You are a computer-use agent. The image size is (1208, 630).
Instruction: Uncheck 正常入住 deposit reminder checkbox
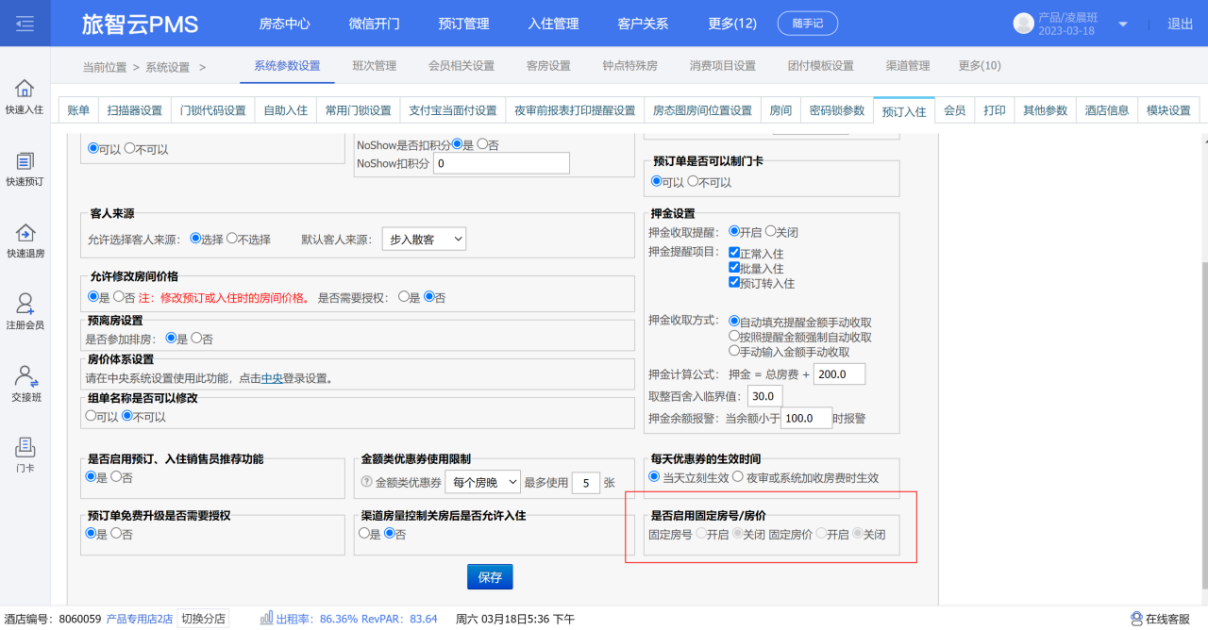pyautogui.click(x=735, y=253)
